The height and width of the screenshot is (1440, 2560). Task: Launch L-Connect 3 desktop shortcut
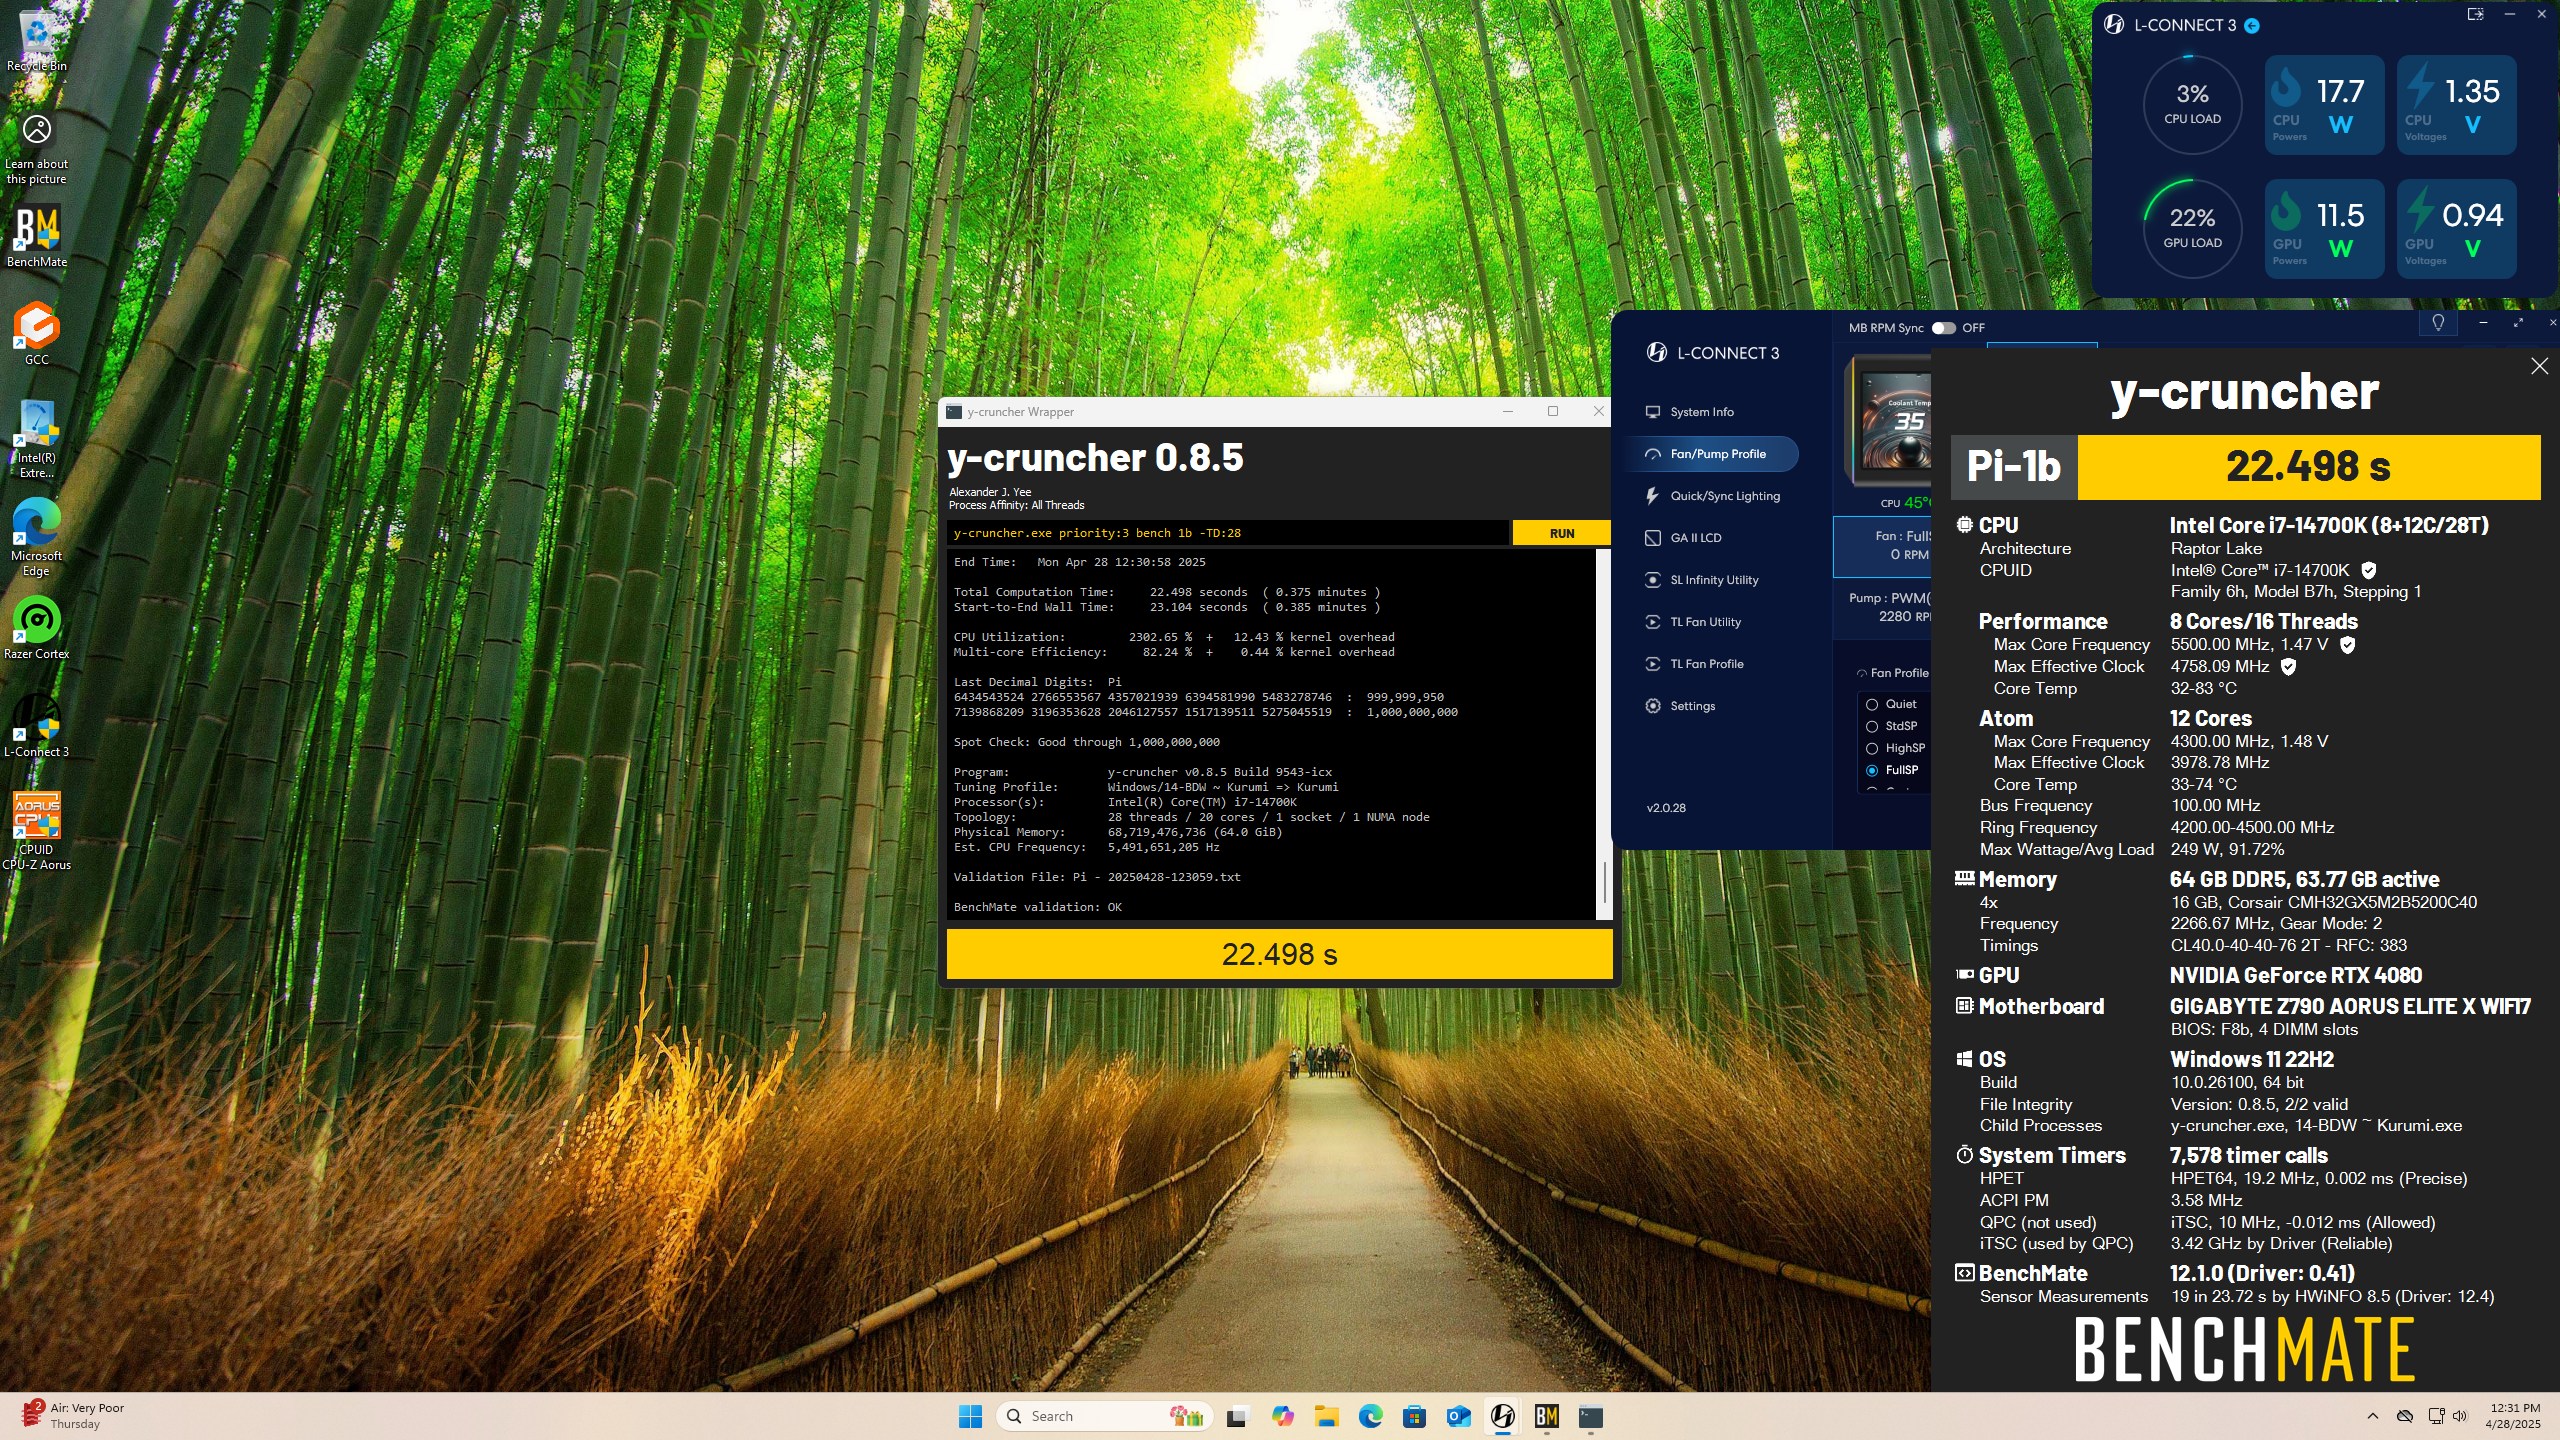pos(37,725)
